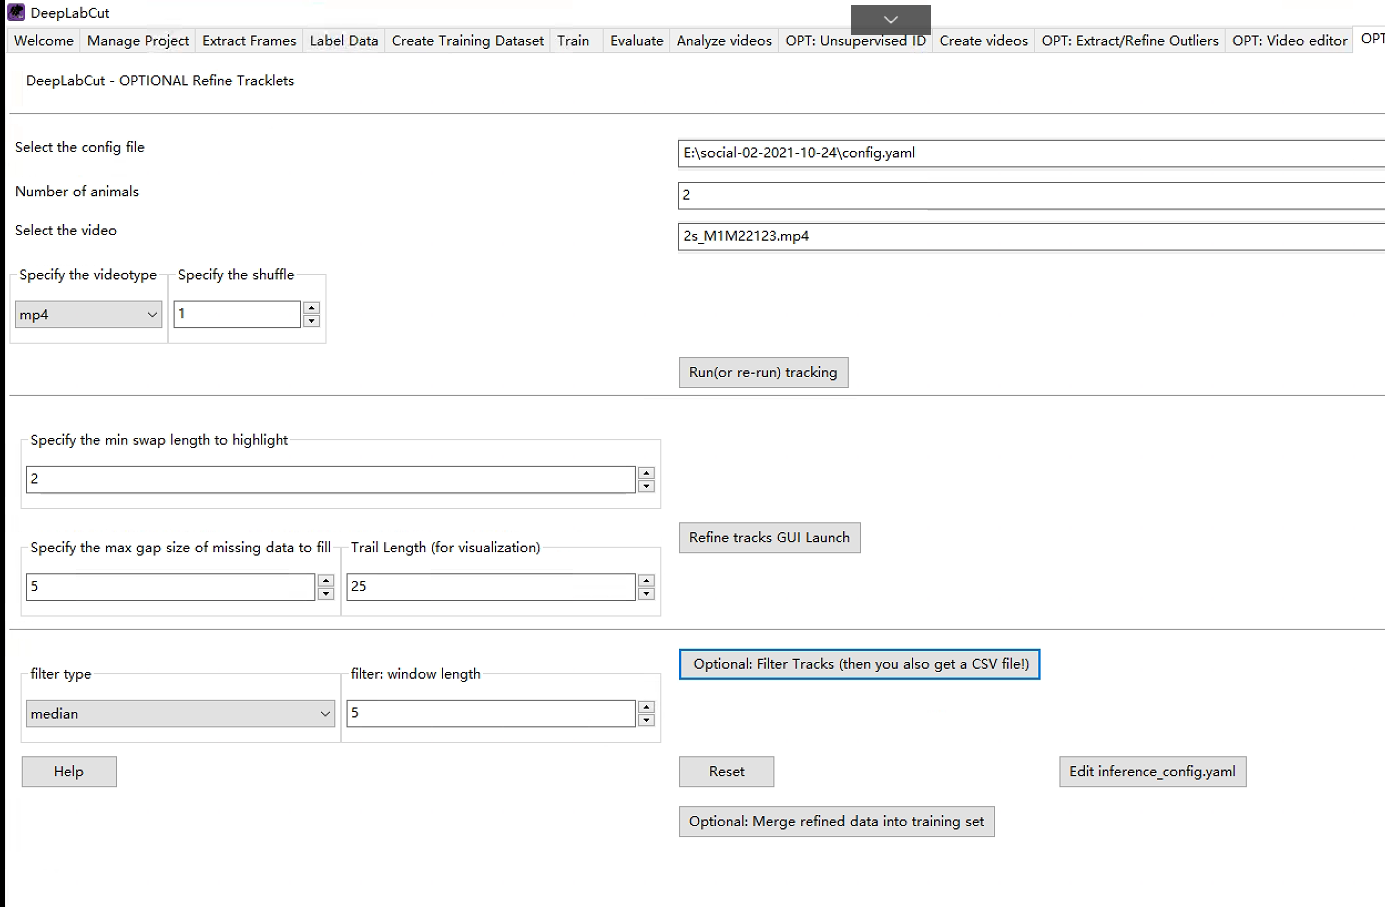1385x907 pixels.
Task: Click the config file path field
Action: [1000, 154]
